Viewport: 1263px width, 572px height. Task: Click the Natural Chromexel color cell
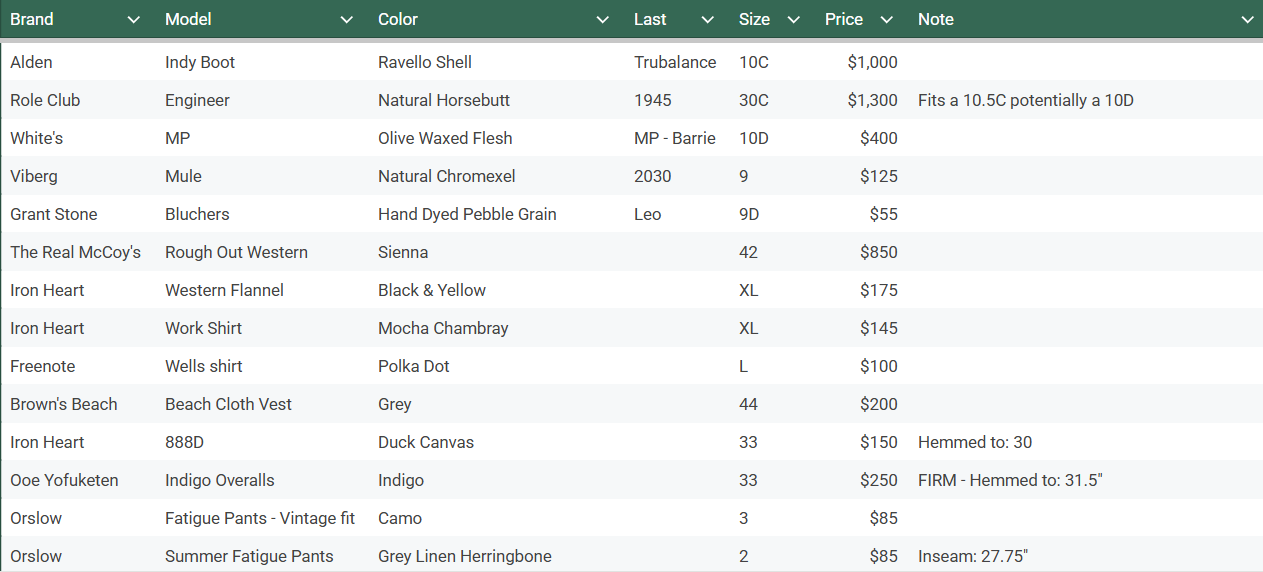tap(447, 176)
